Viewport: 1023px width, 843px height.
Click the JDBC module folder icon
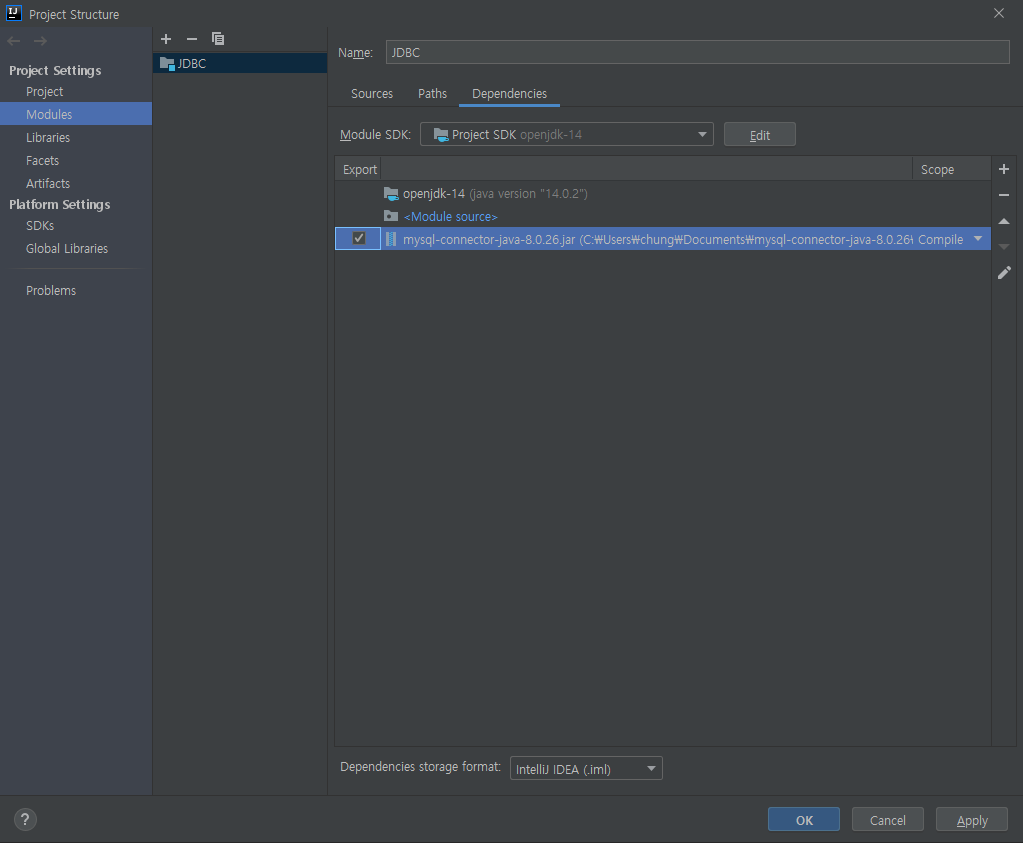pyautogui.click(x=167, y=63)
